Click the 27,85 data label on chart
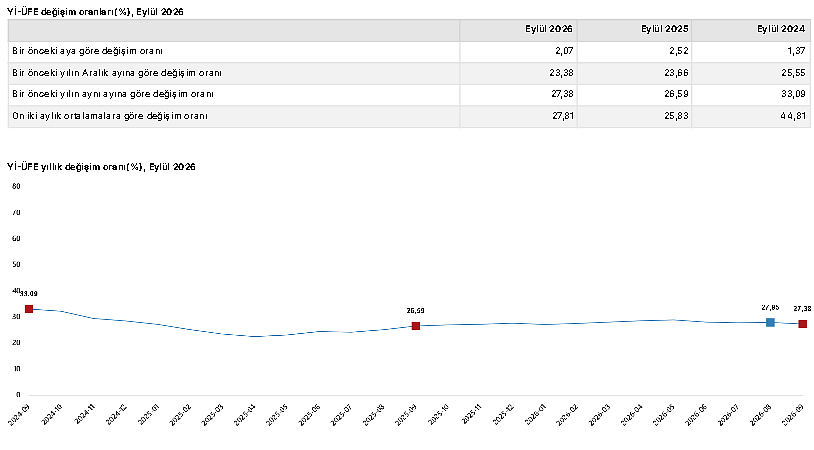814x450 pixels. [770, 308]
